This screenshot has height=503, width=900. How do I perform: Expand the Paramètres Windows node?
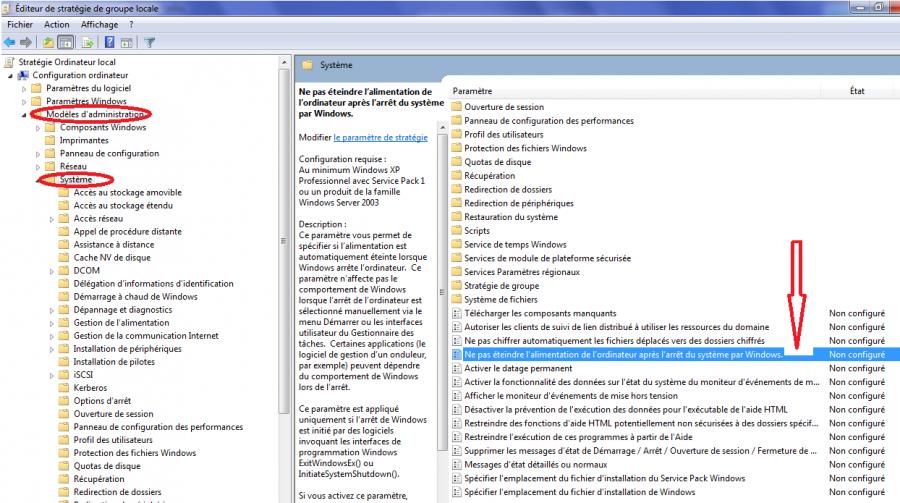[24, 102]
